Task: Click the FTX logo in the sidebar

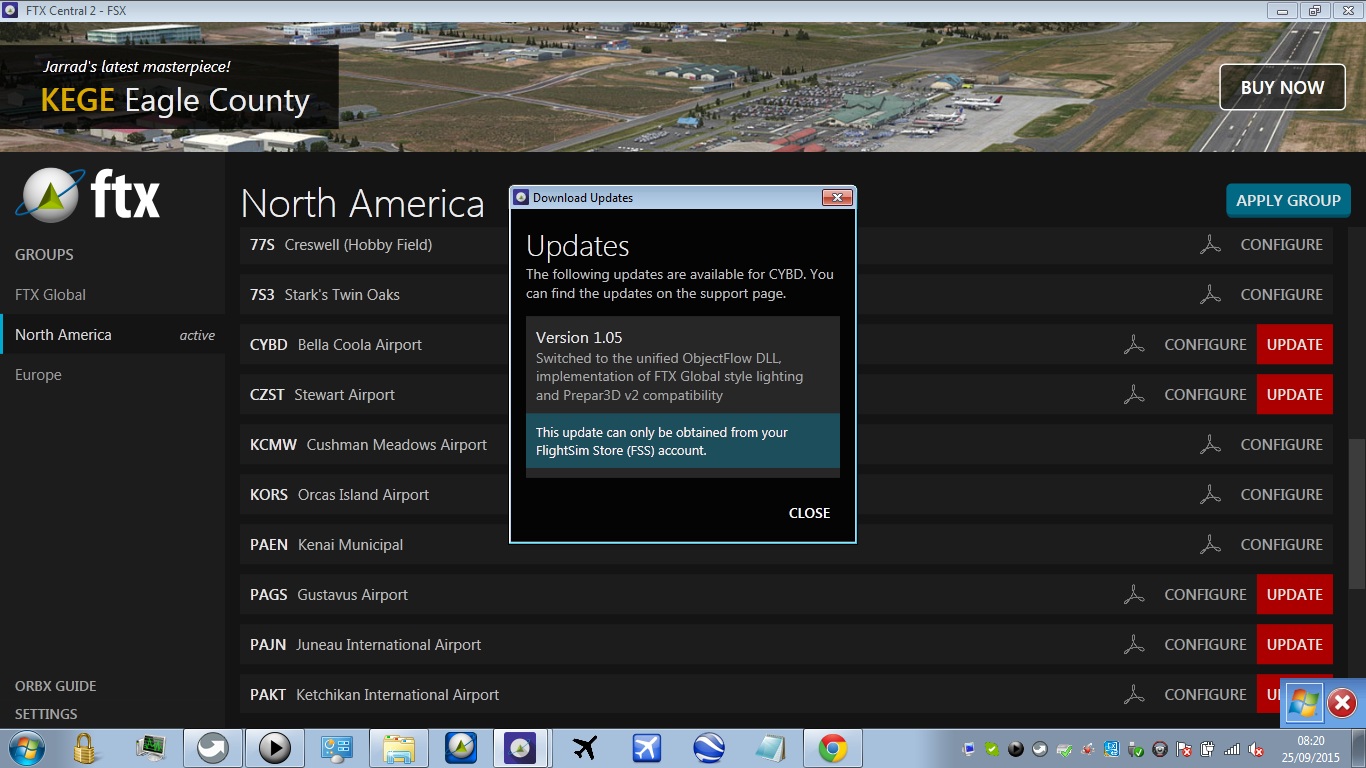Action: click(88, 195)
